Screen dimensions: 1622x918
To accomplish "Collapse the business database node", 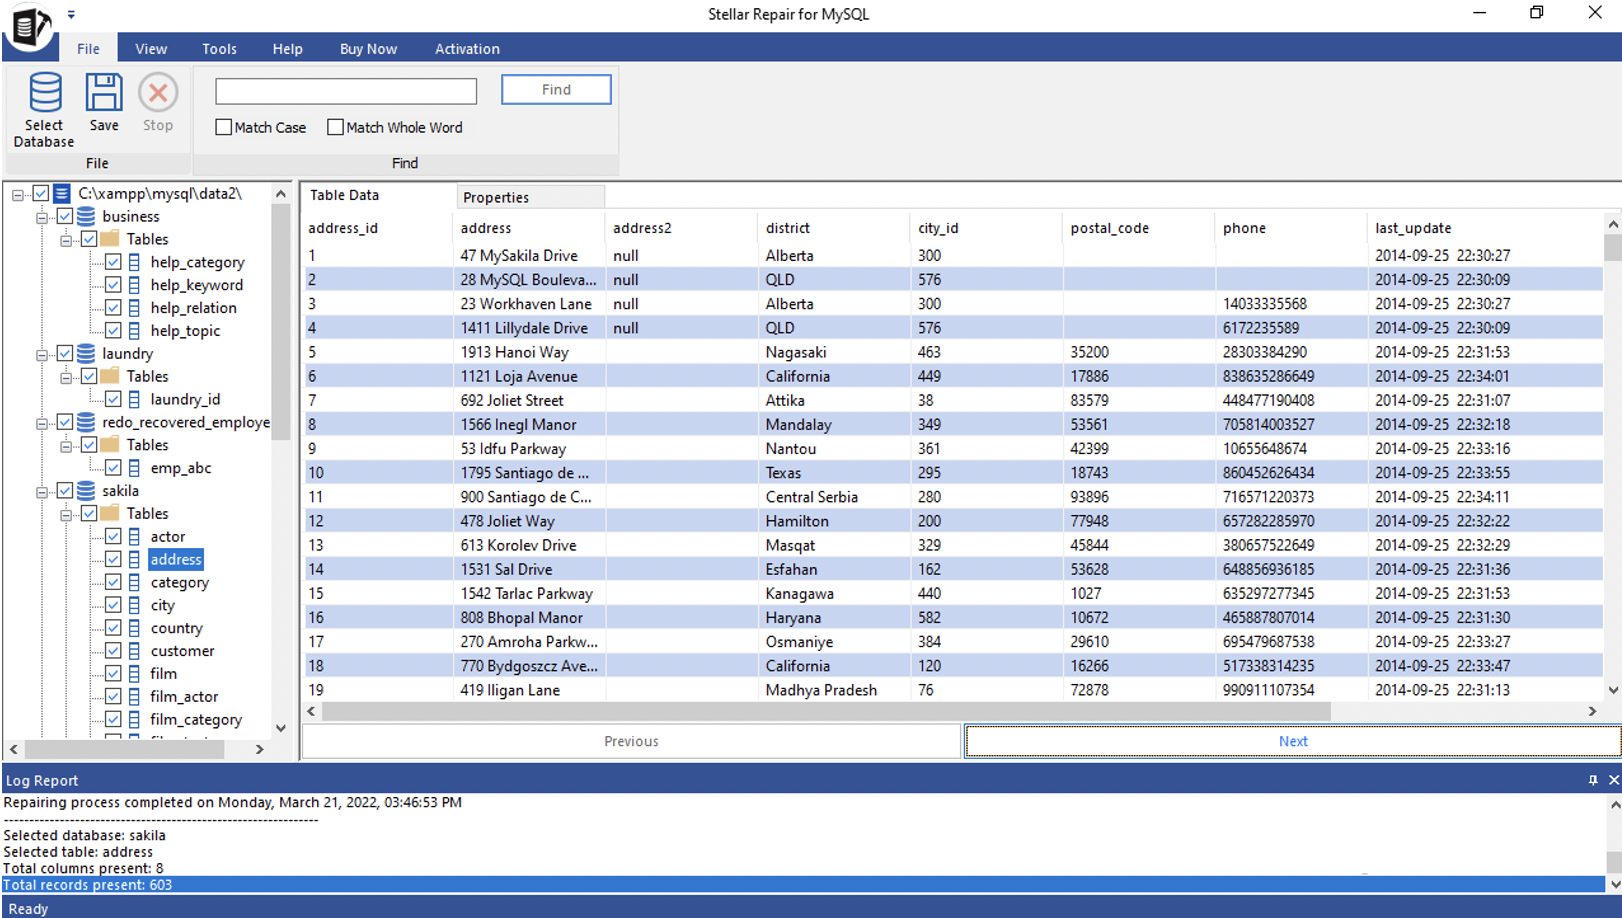I will click(x=40, y=216).
